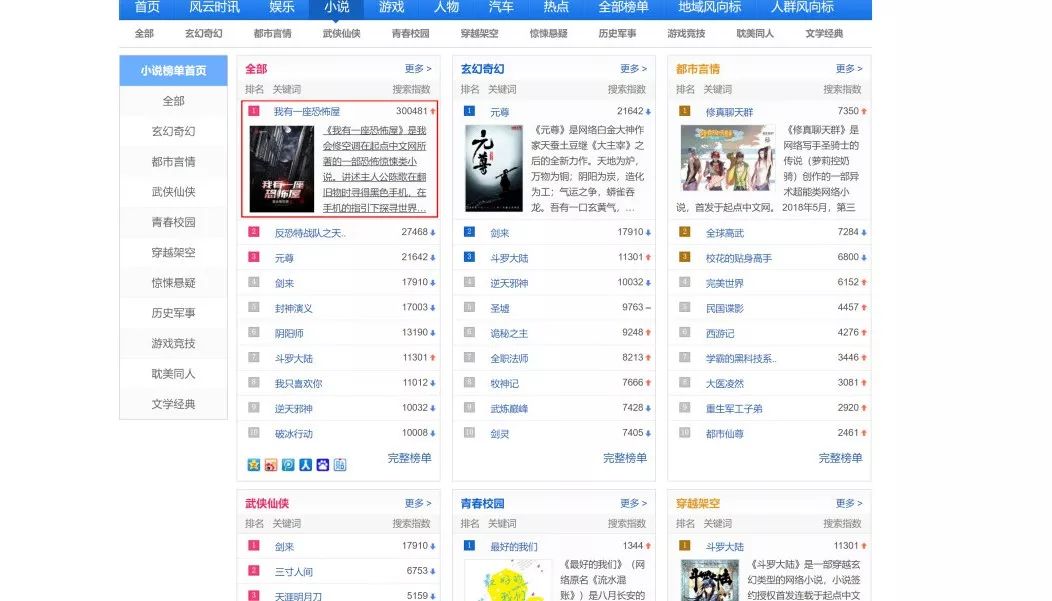Select 武侠仙侠 in the sub-navigation bar

(341, 34)
